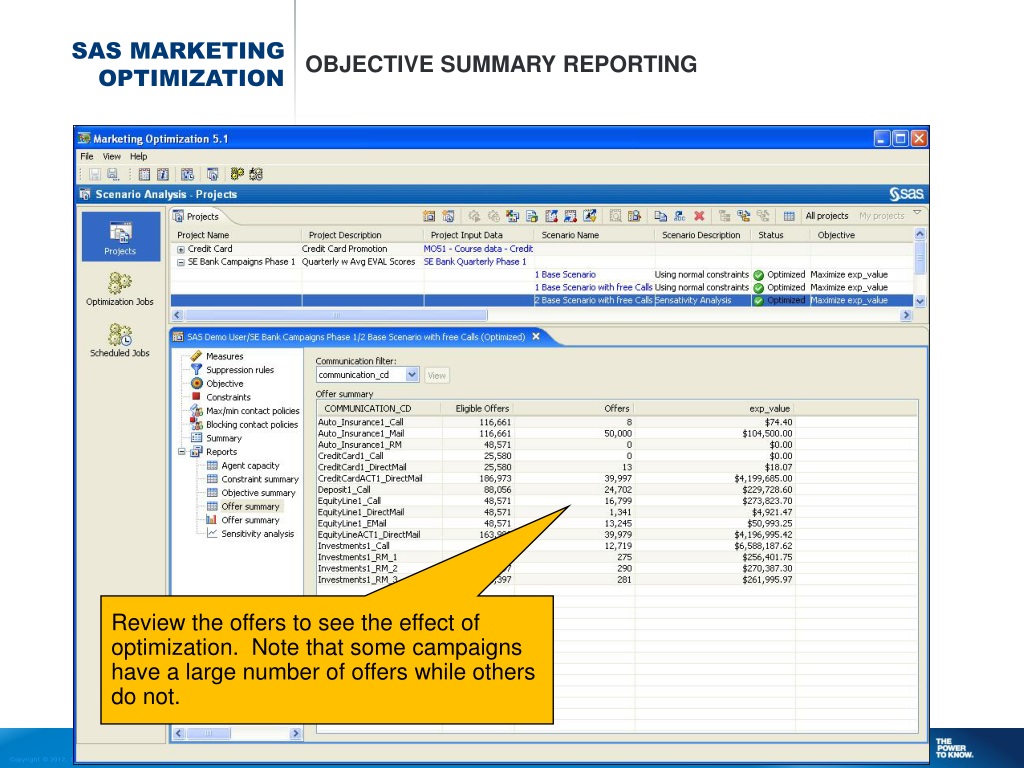This screenshot has height=768, width=1024.
Task: Click the View button next to communication filter
Action: (x=436, y=376)
